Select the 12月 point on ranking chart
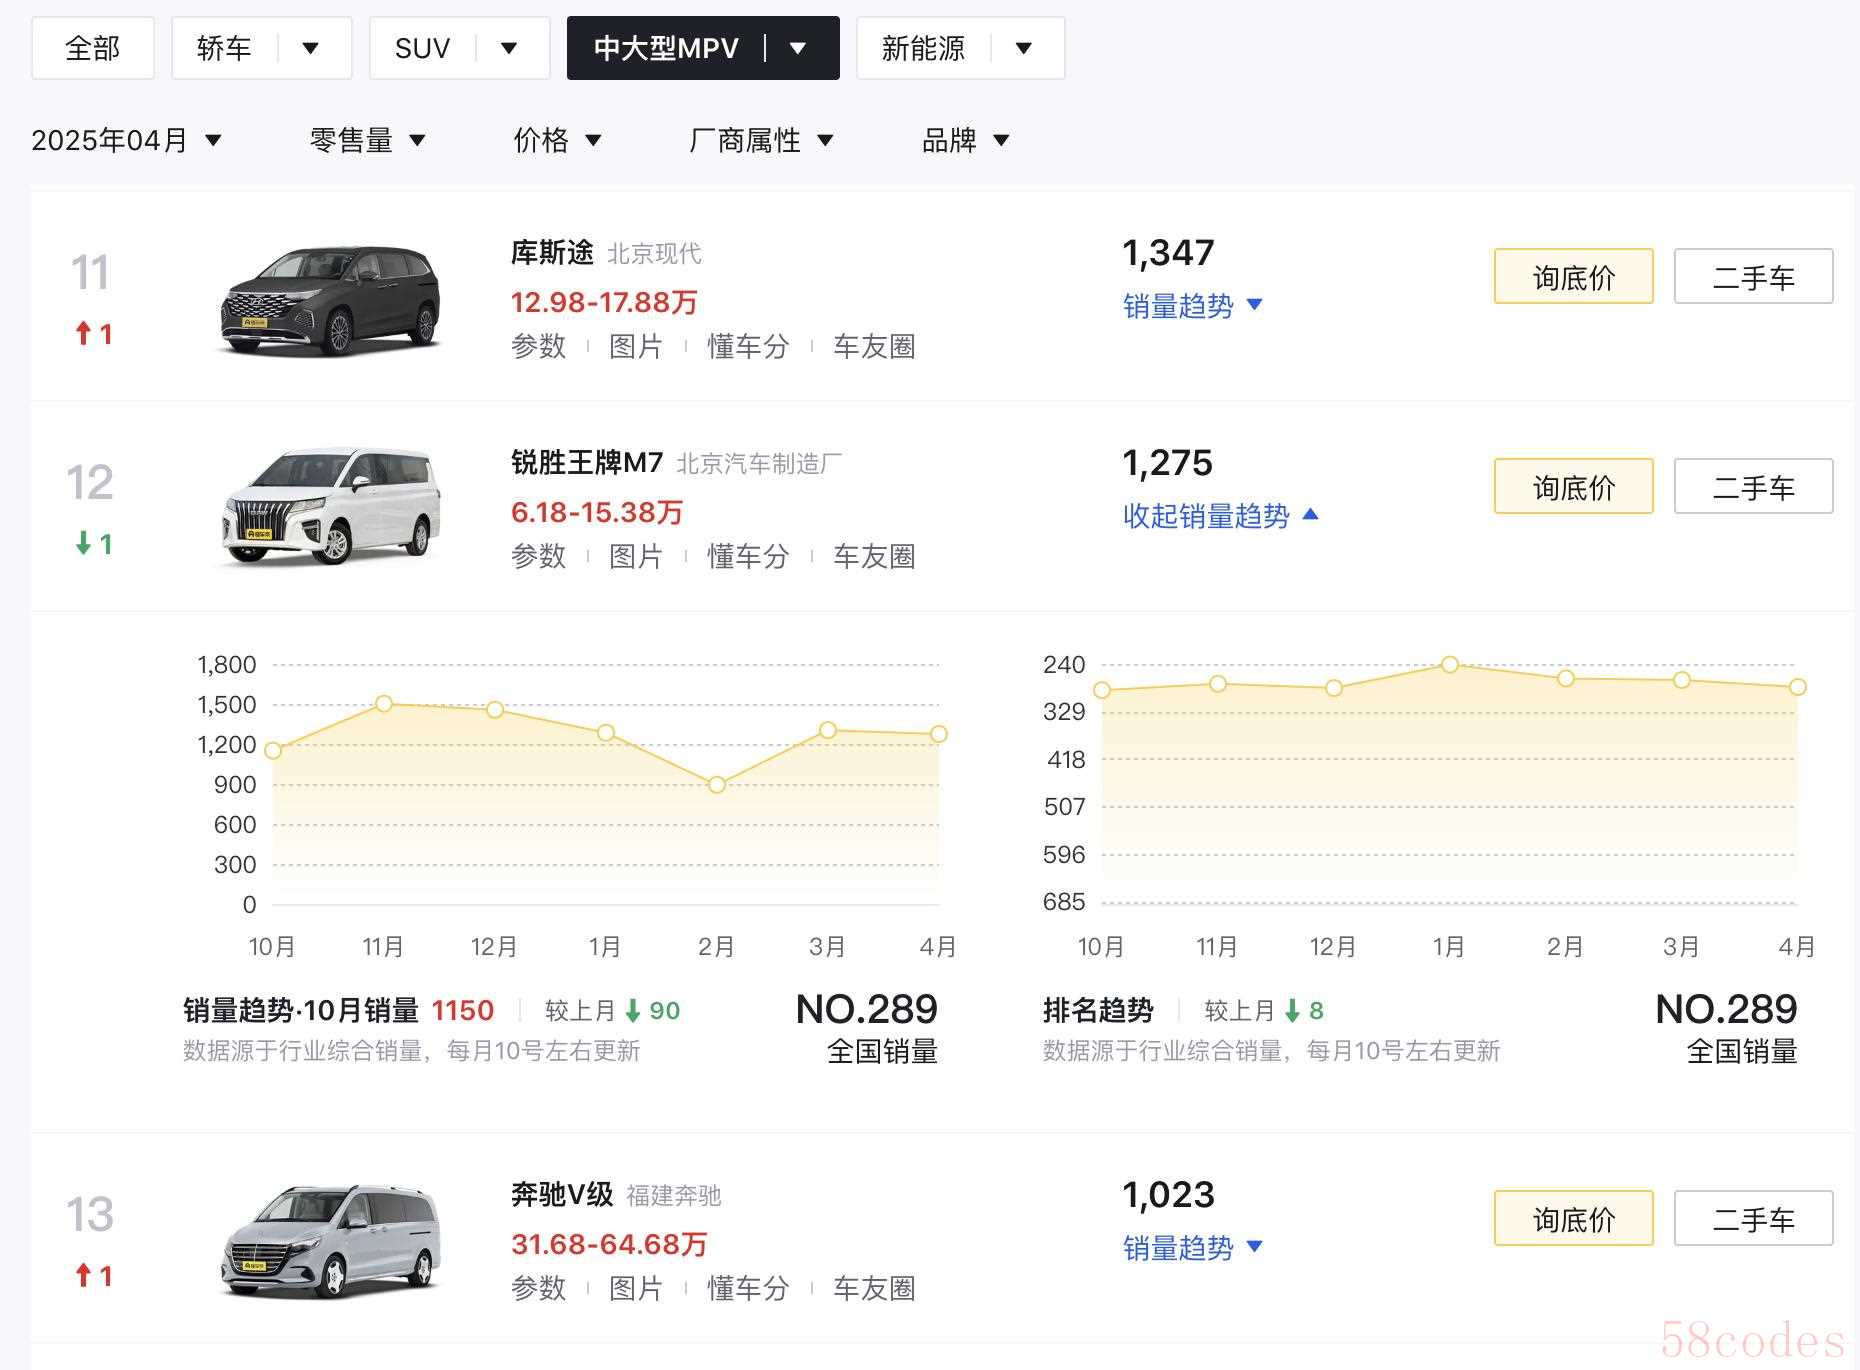Image resolution: width=1860 pixels, height=1370 pixels. [1334, 688]
